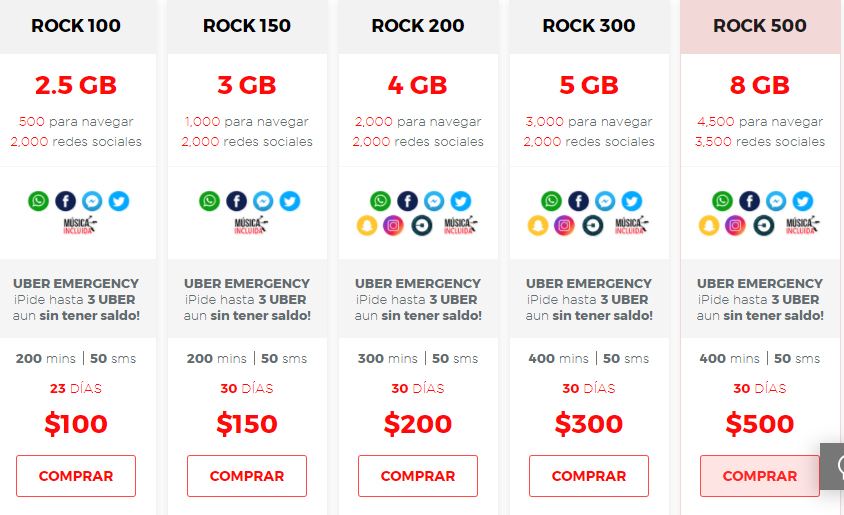Click the Música Incluida badge in ROCK 150
Viewport: 844px width, 515px height.
249,226
